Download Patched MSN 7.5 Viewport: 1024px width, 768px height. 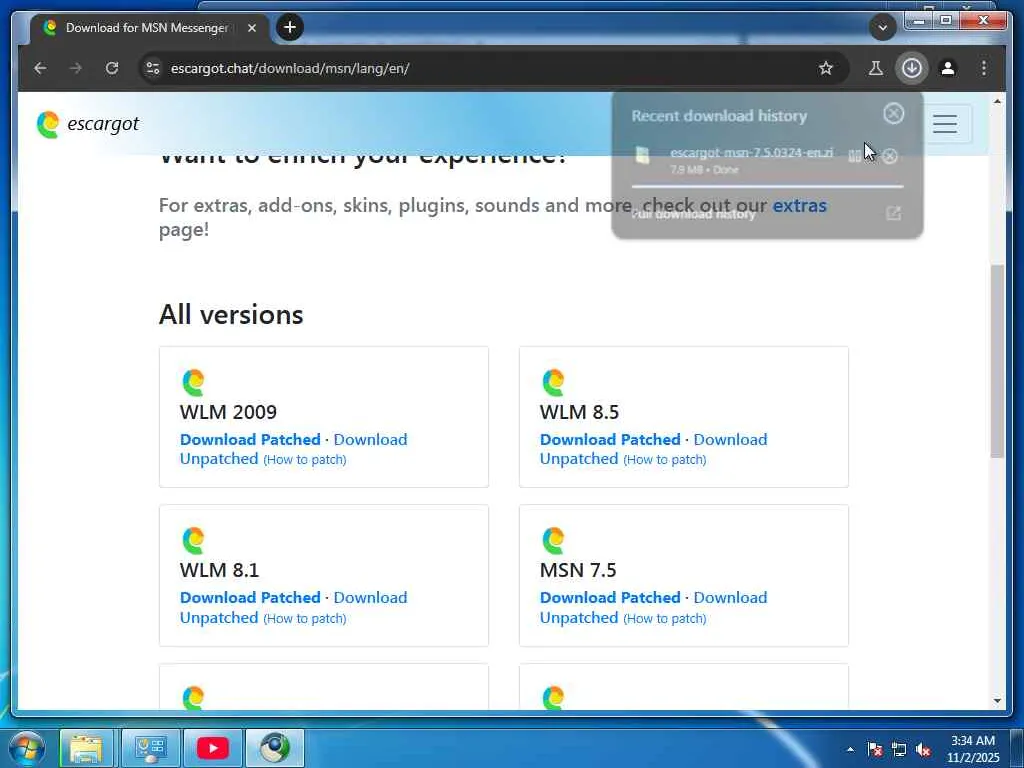tap(610, 598)
